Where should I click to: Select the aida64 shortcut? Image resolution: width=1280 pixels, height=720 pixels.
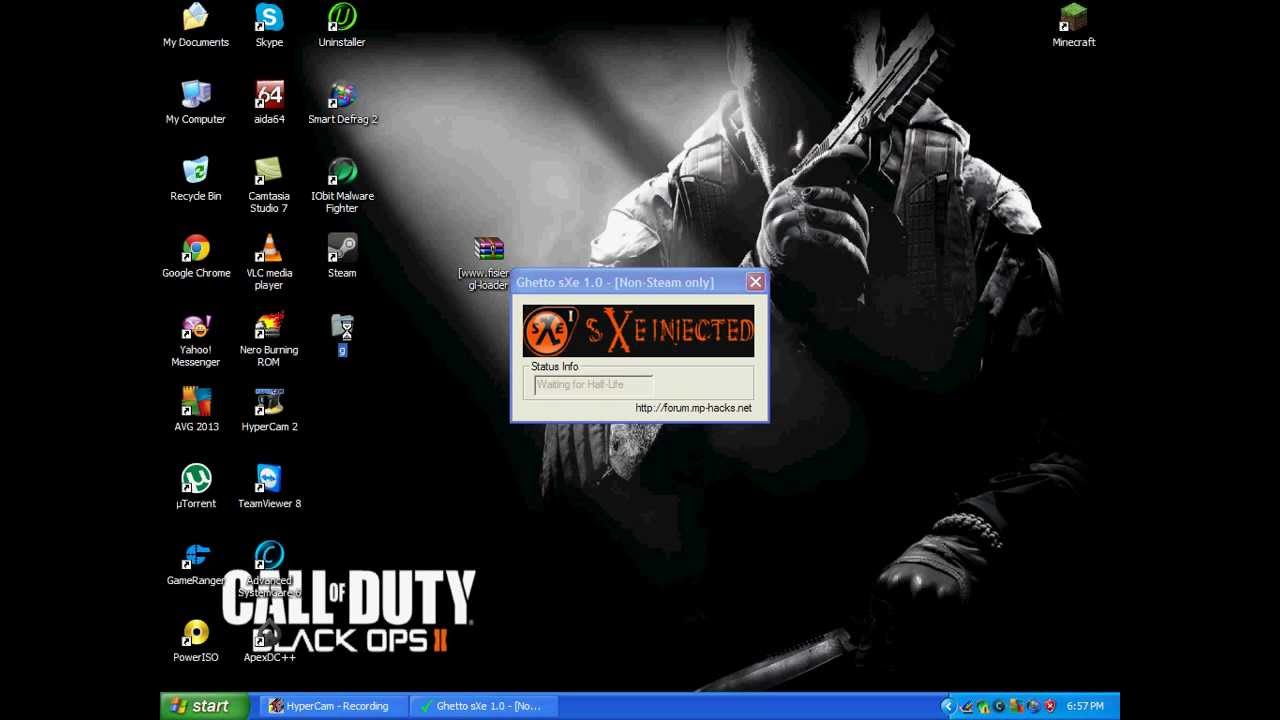coord(269,102)
